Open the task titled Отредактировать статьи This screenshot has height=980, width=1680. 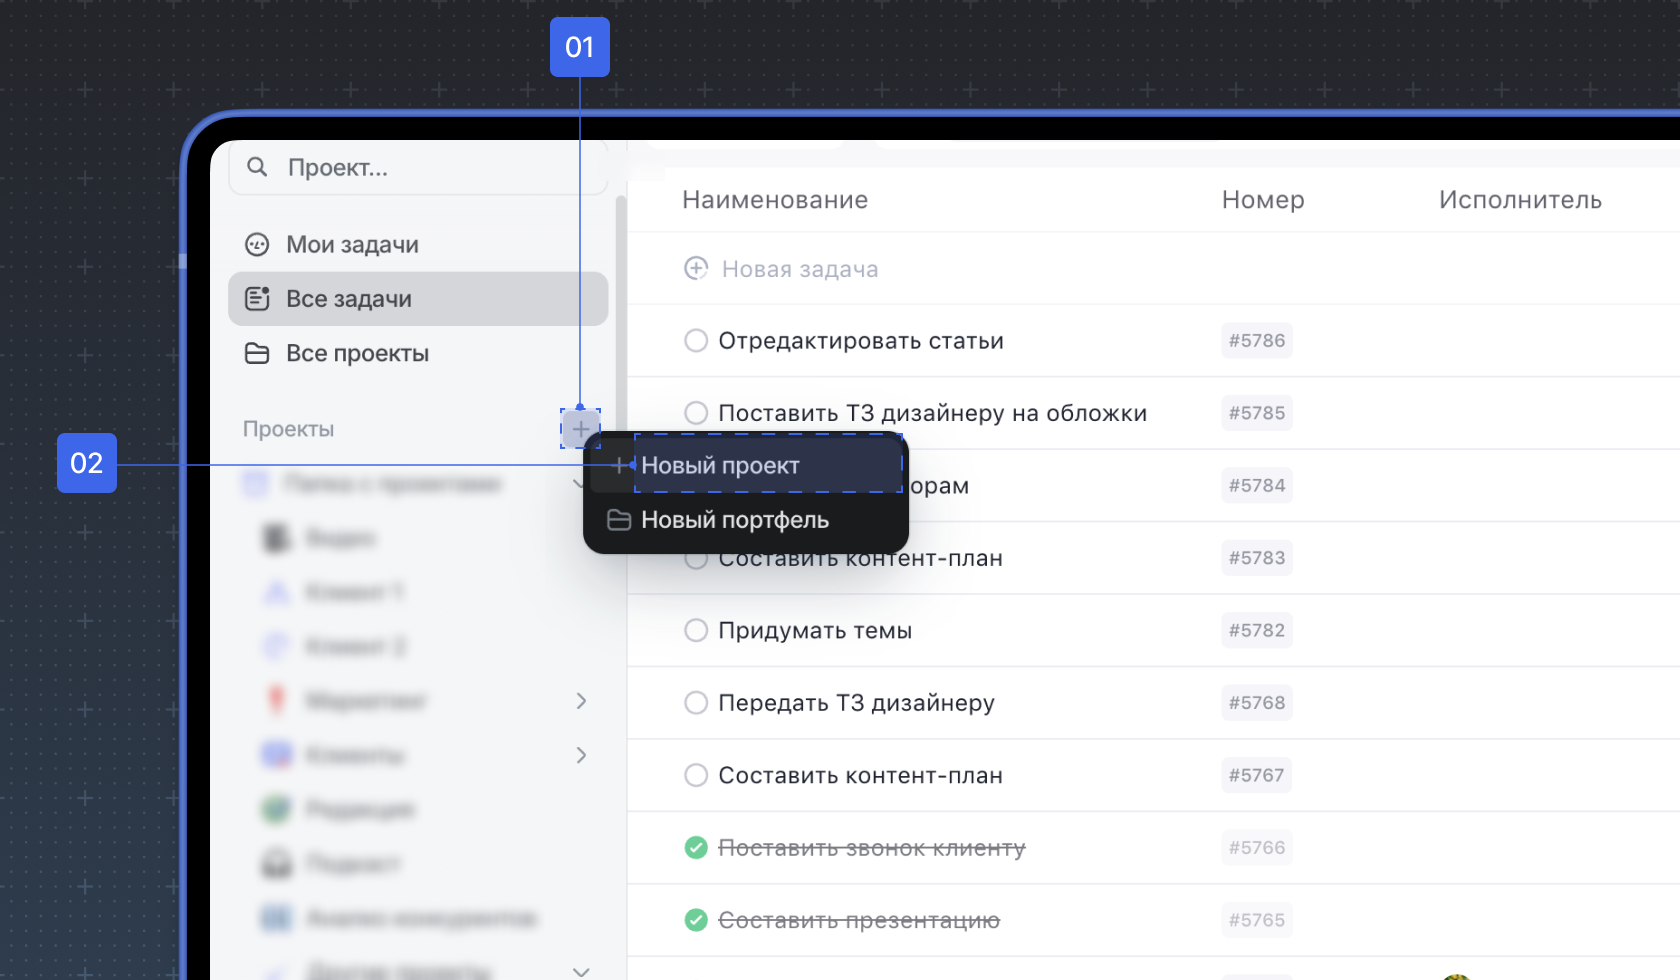pyautogui.click(x=861, y=341)
